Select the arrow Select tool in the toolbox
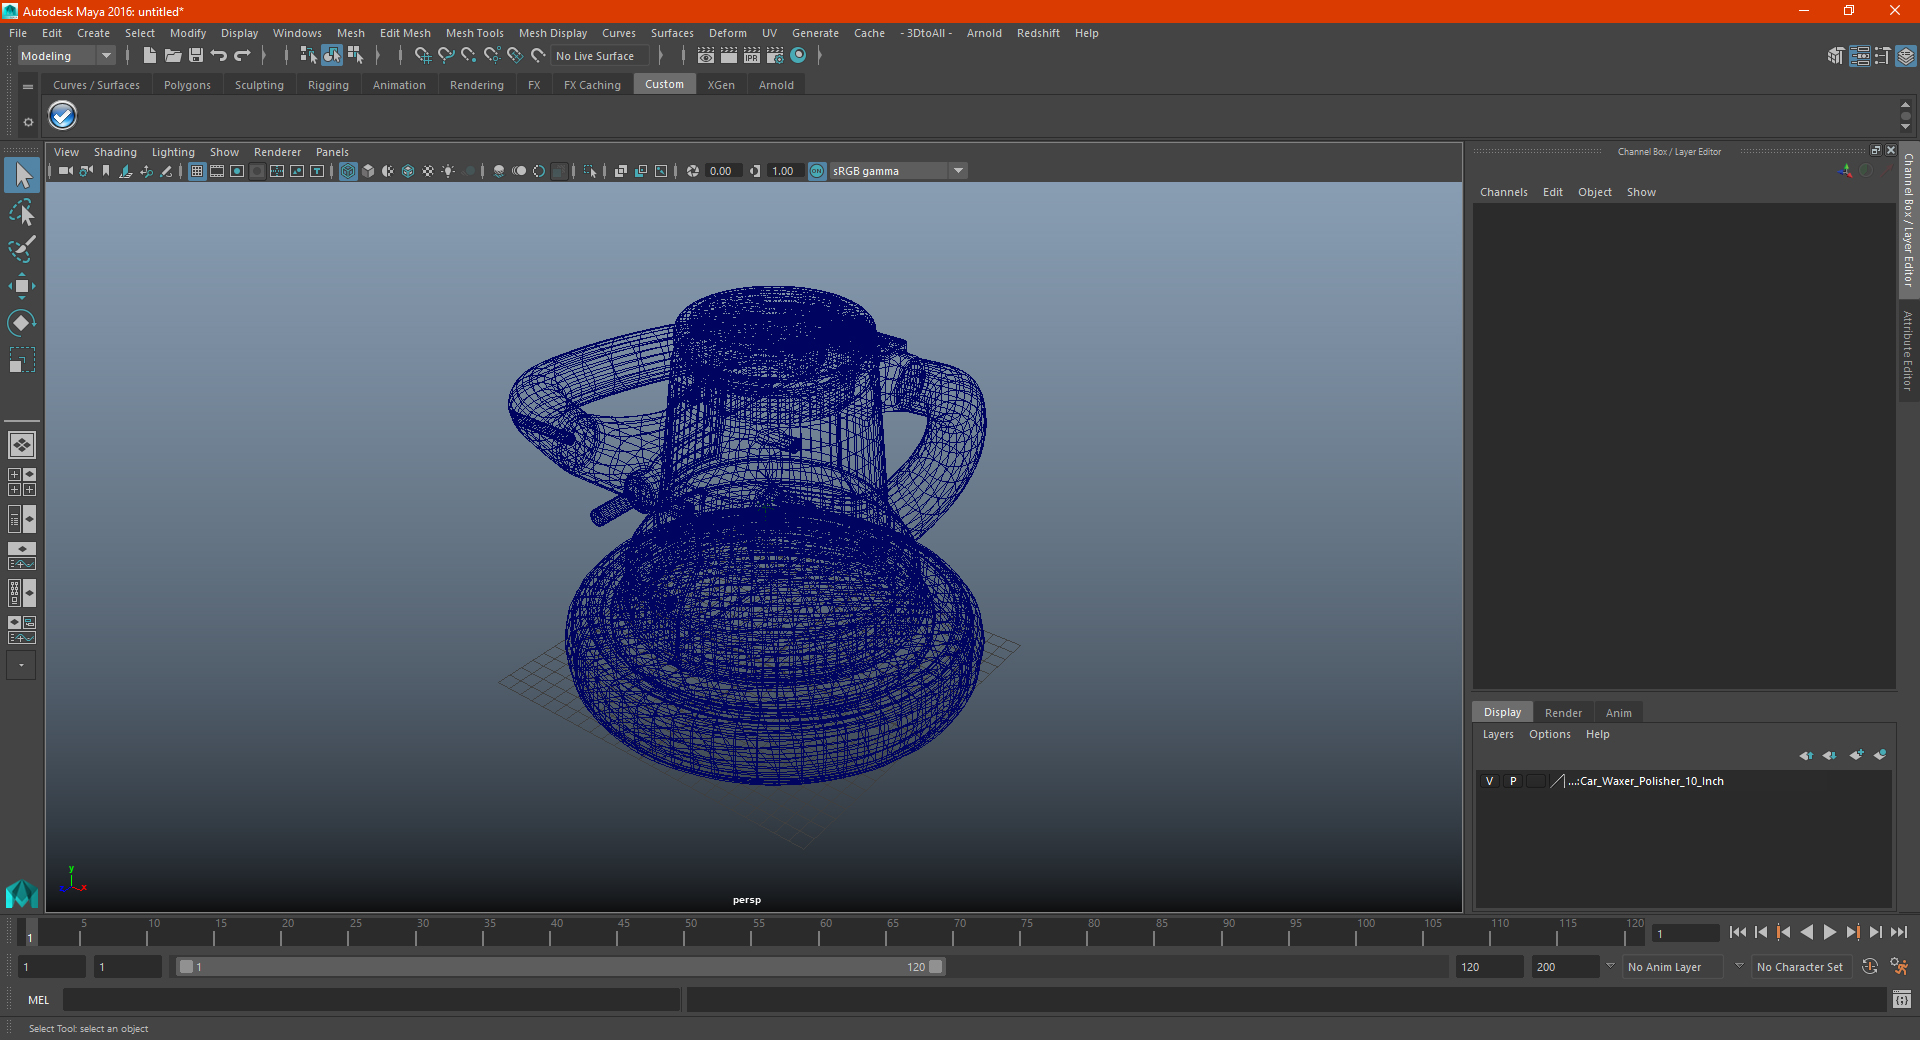 coord(21,176)
